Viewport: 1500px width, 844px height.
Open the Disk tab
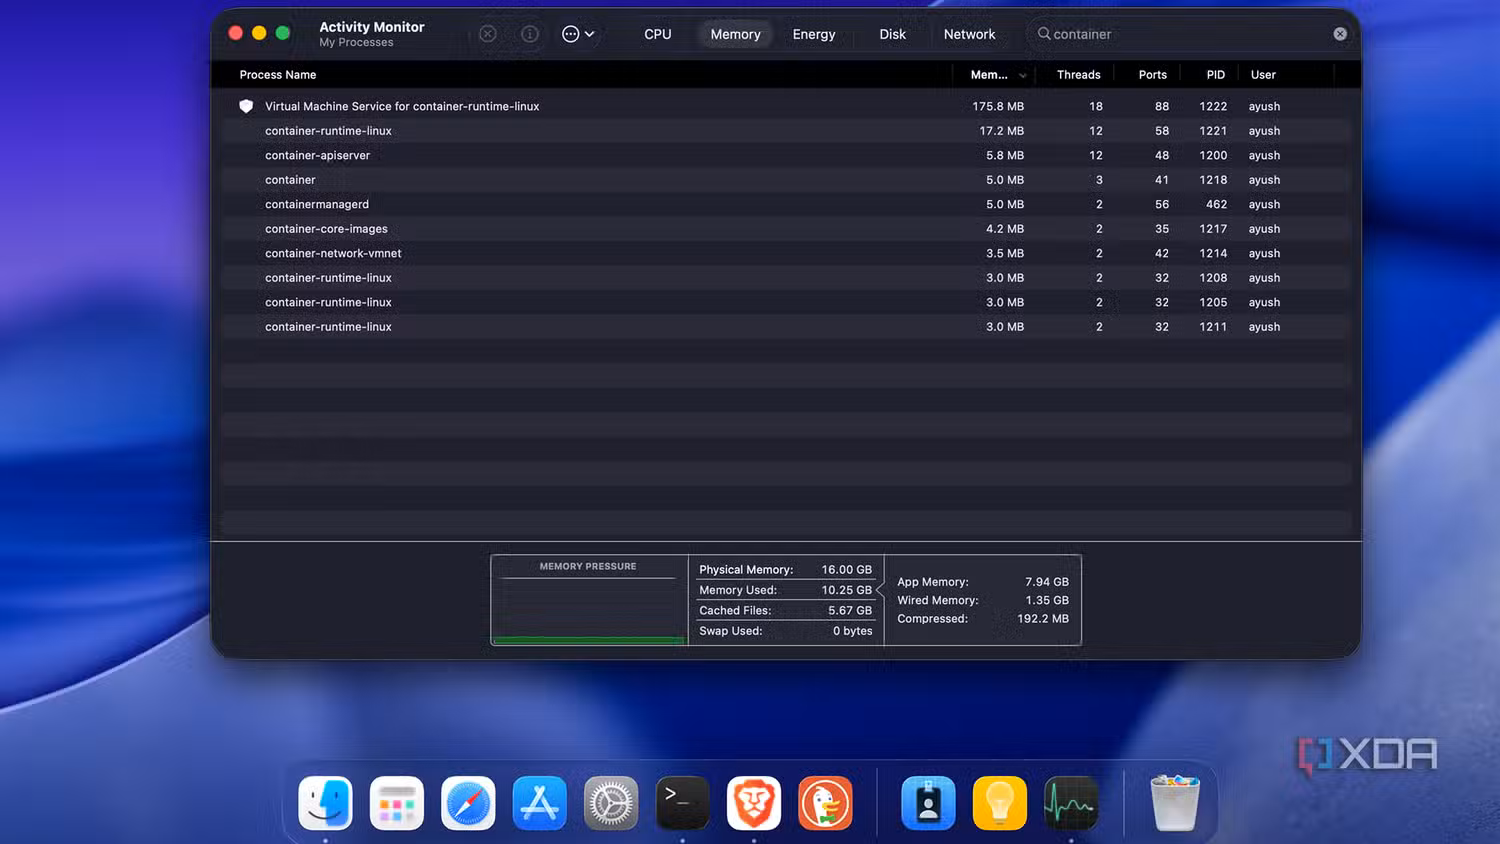pos(892,34)
